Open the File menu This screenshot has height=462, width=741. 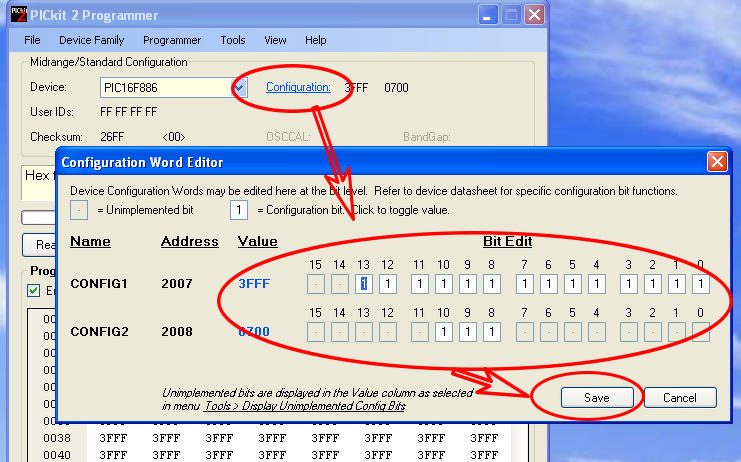point(32,40)
